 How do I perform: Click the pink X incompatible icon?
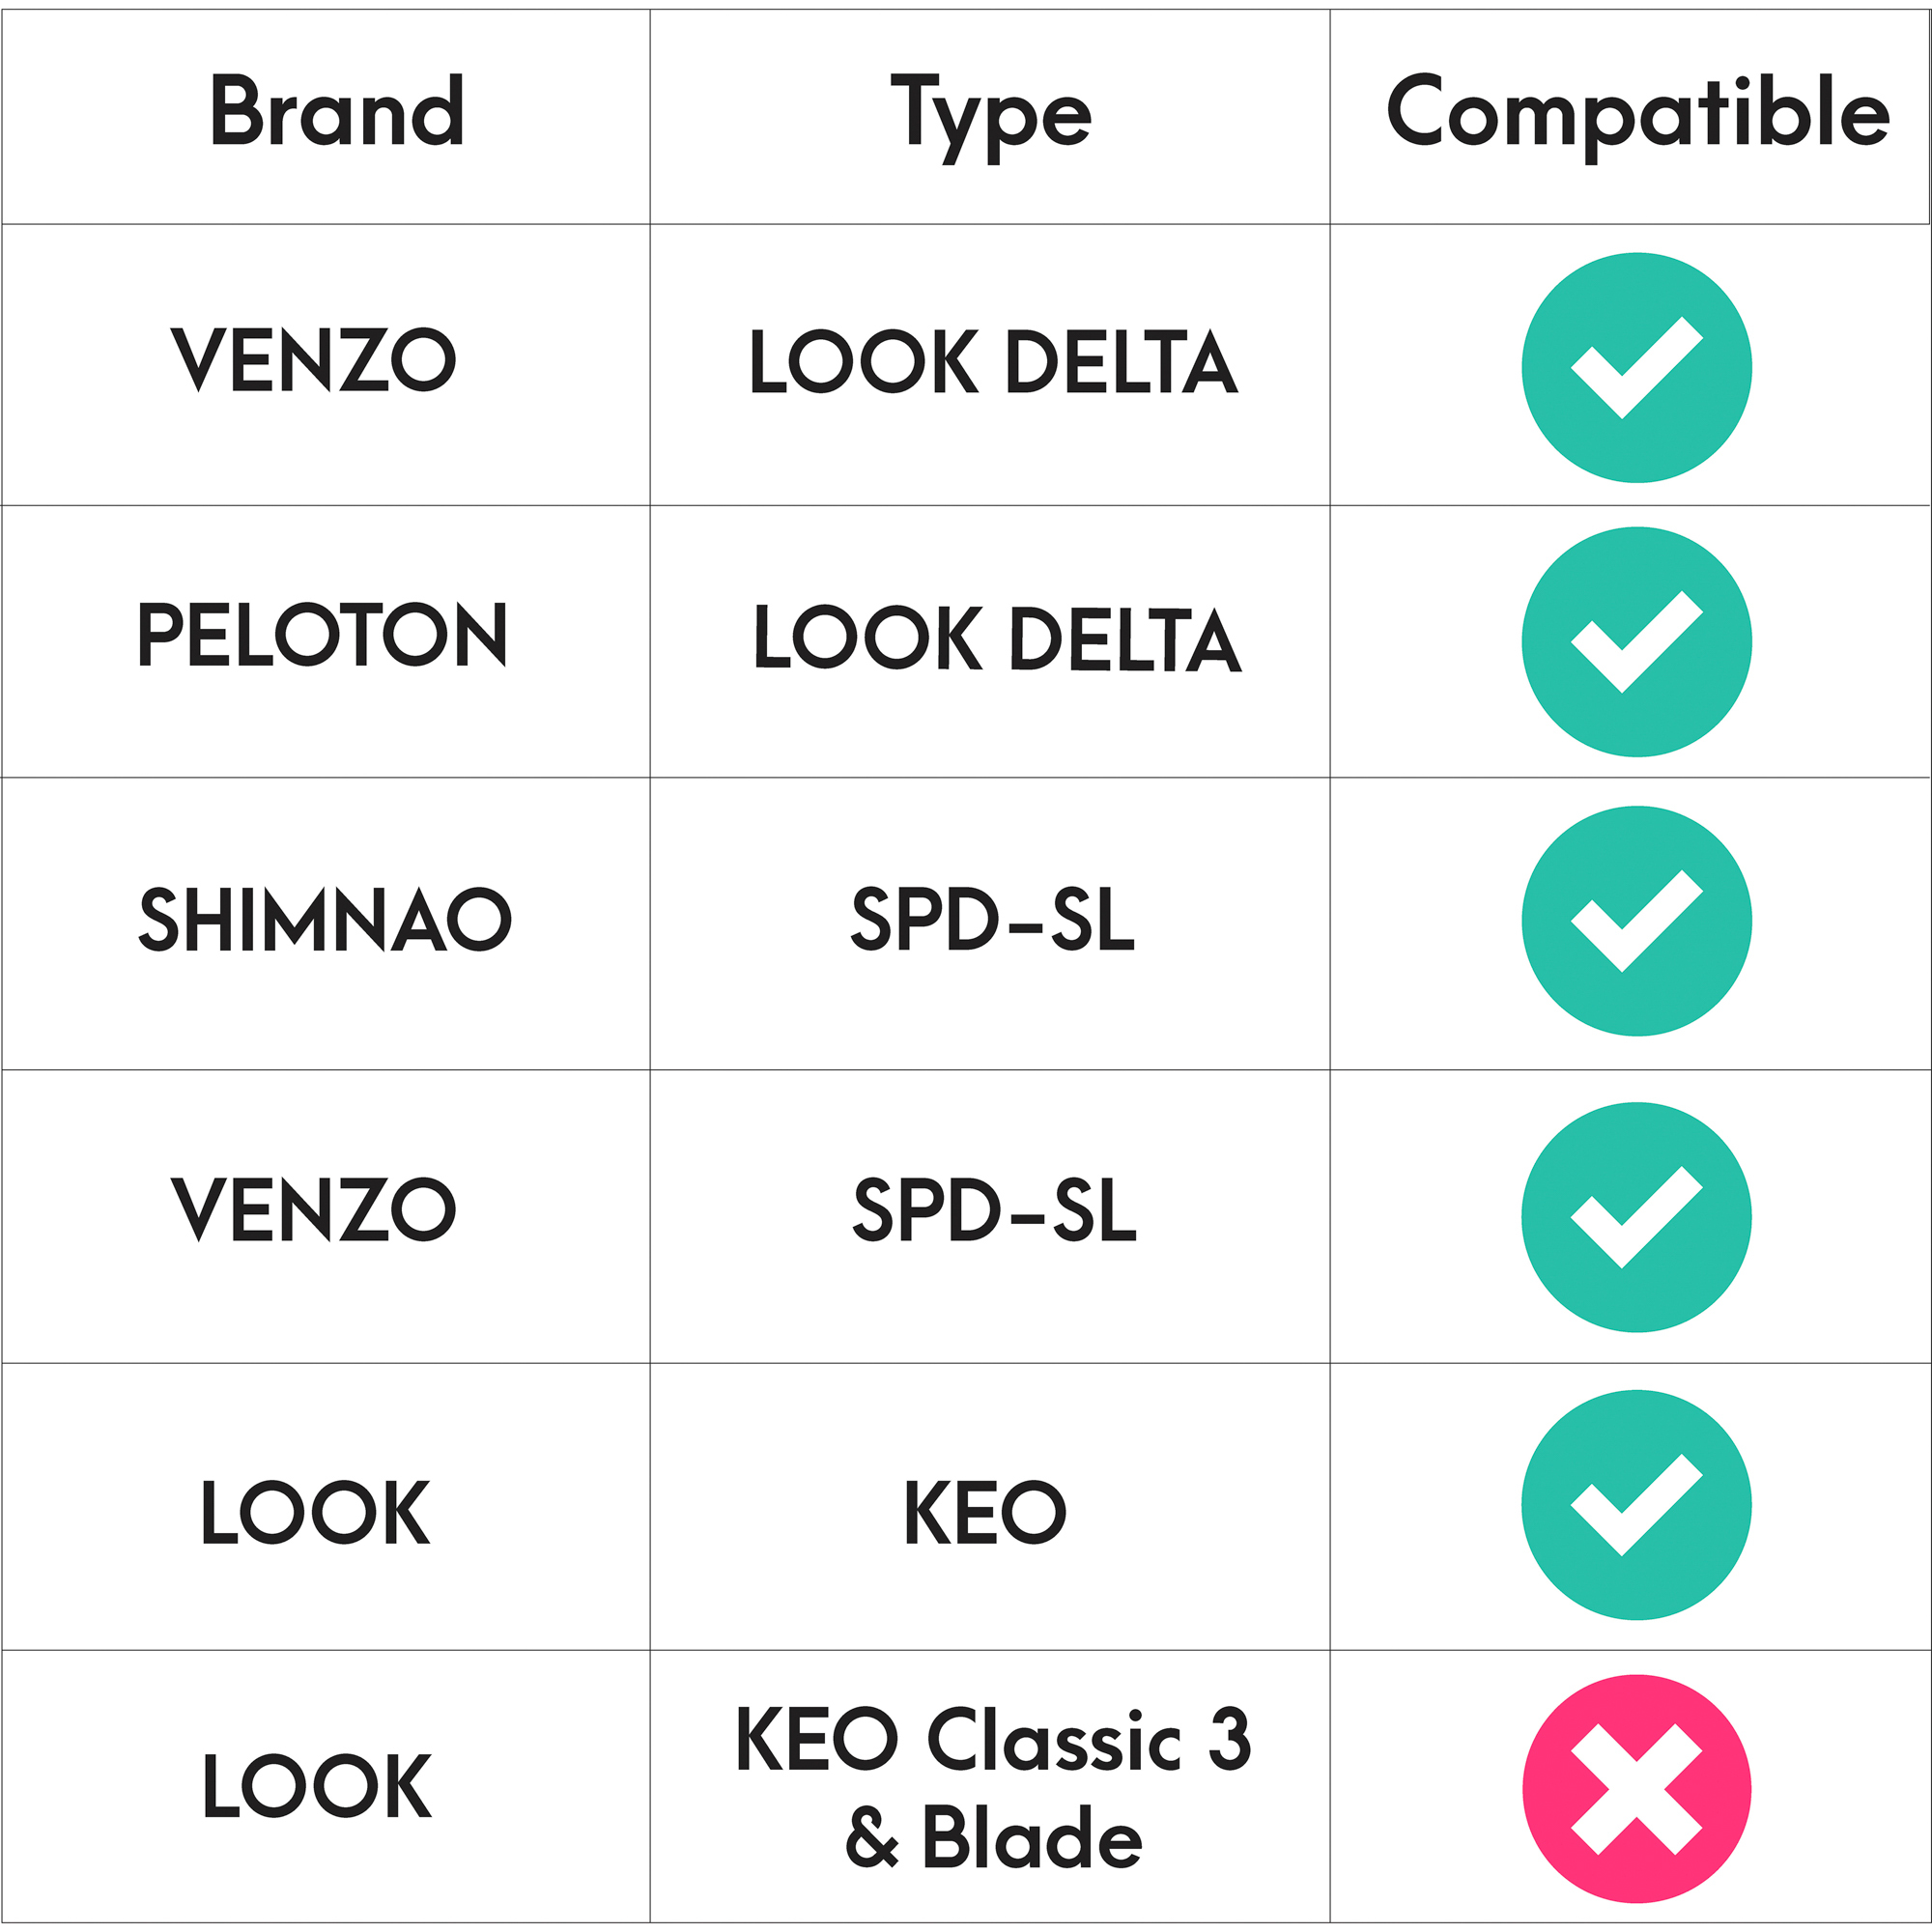1636,1789
